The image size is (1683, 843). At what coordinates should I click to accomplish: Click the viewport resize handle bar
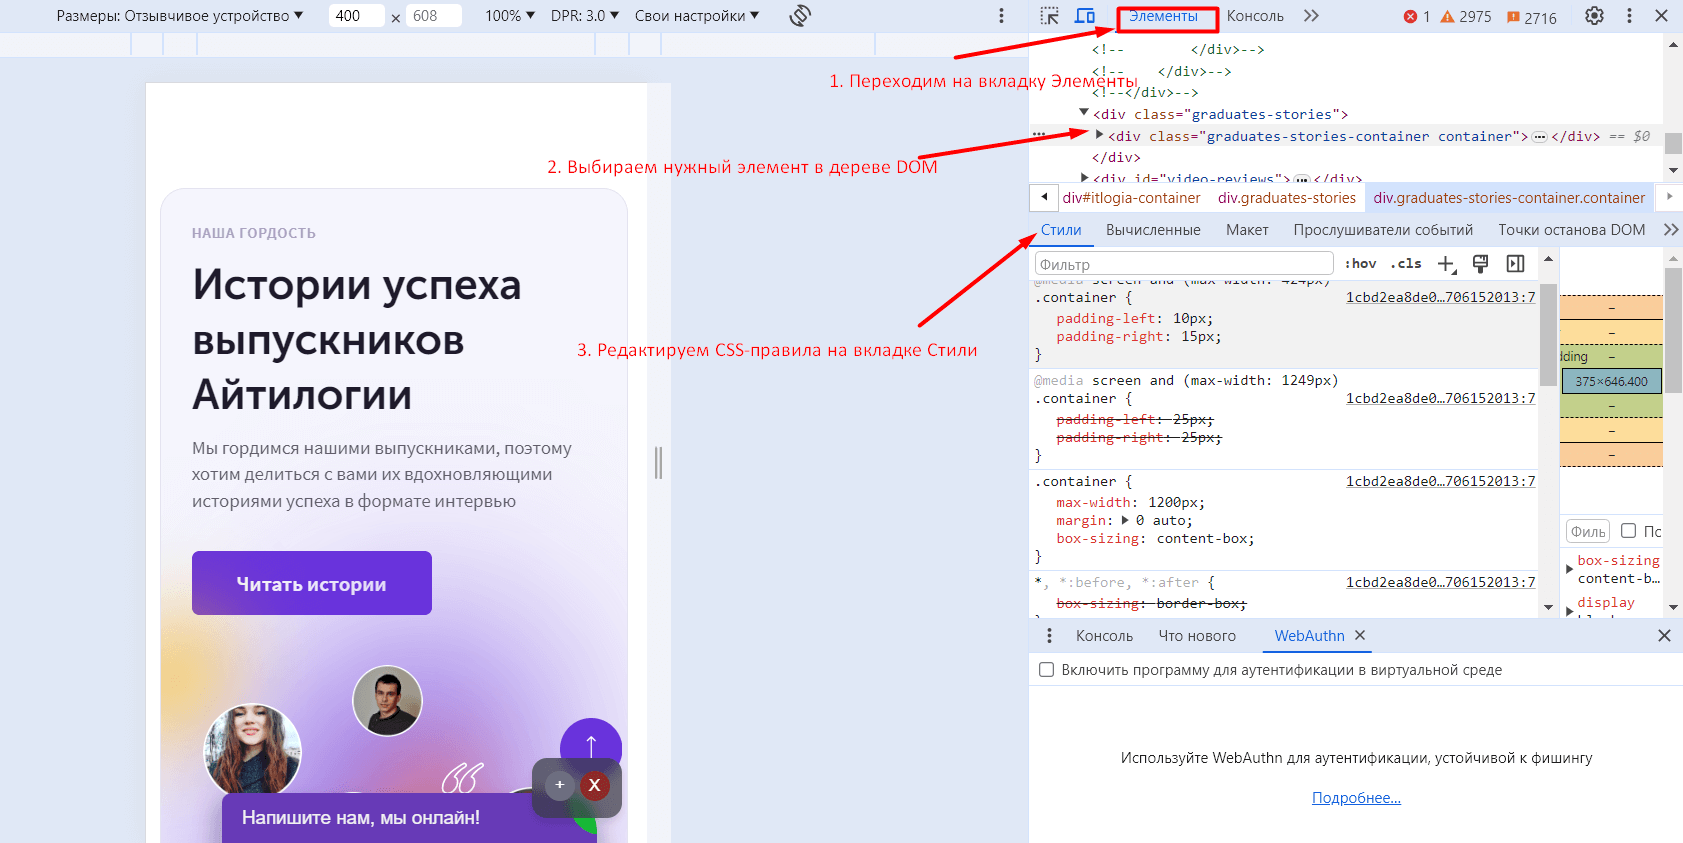658,462
